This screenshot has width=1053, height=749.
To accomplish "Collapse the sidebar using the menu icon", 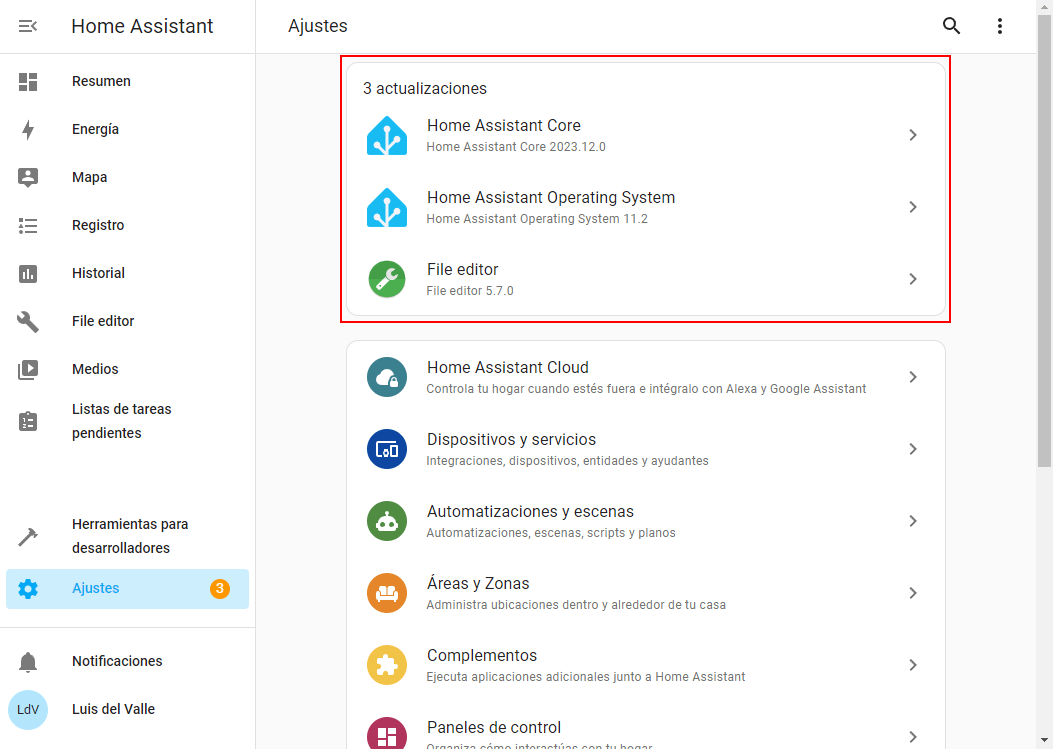I will coord(28,26).
